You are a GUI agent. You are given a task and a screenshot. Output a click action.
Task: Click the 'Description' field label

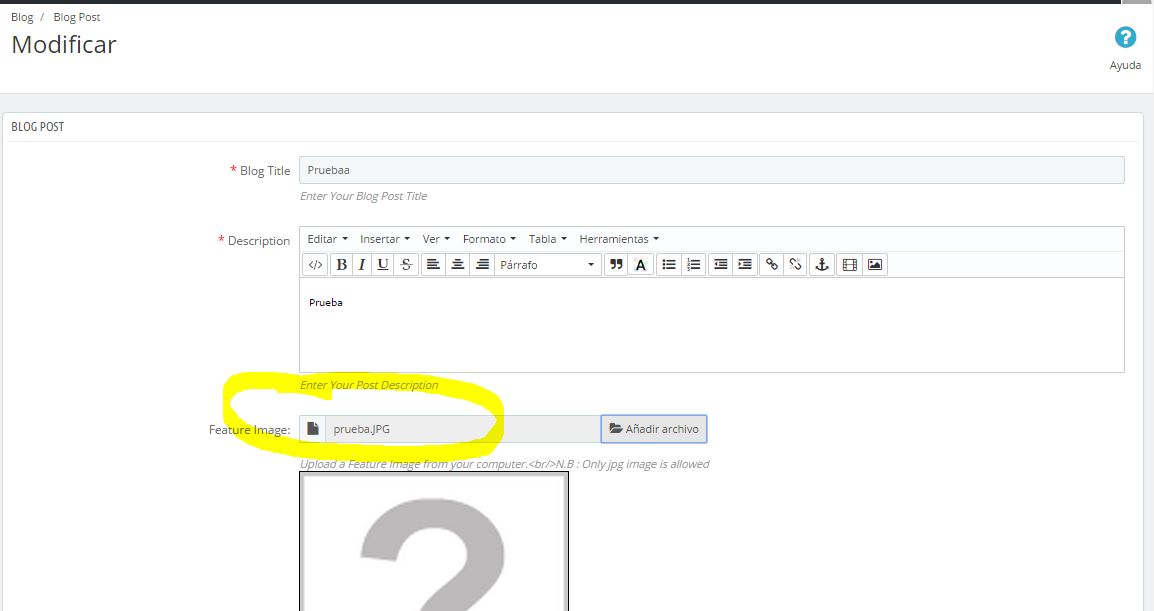[x=259, y=241]
